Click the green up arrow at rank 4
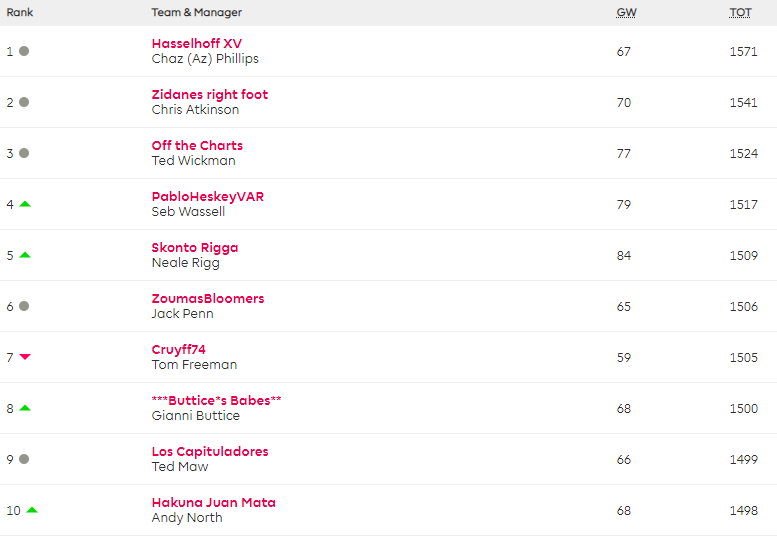This screenshot has width=777, height=537. 25,204
